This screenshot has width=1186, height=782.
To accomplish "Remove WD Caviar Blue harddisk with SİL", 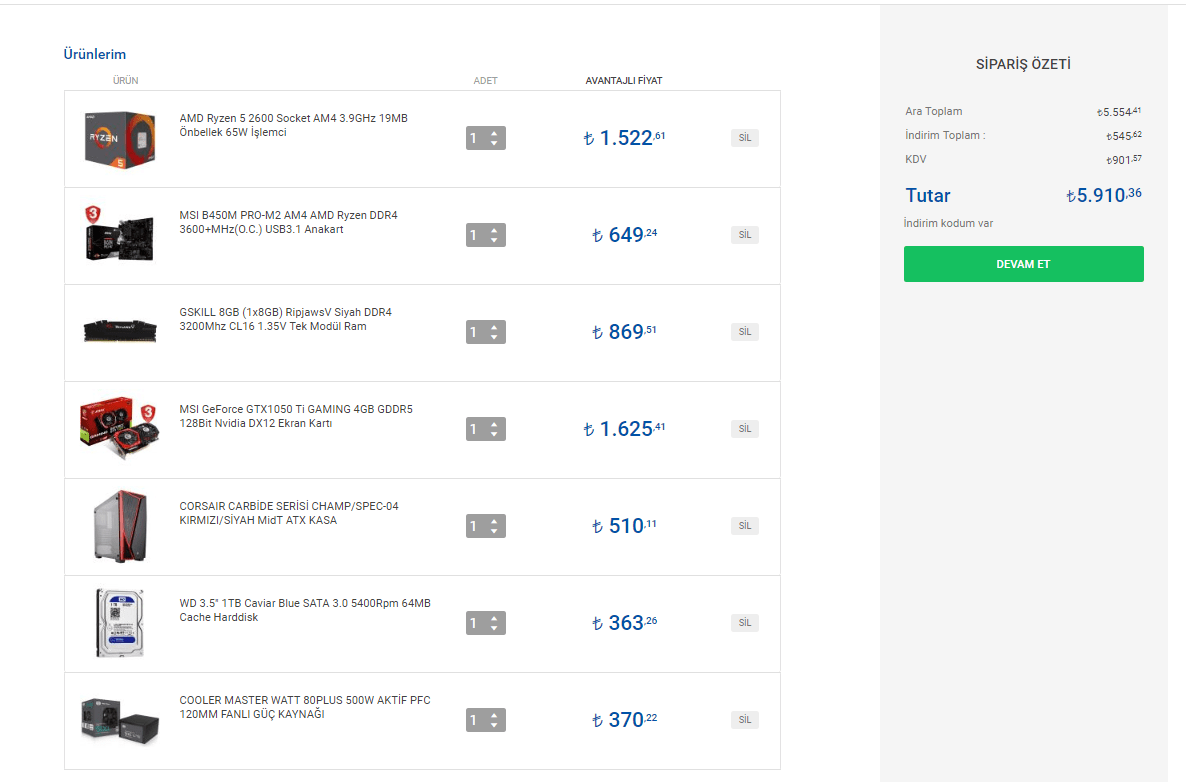I will coord(745,622).
